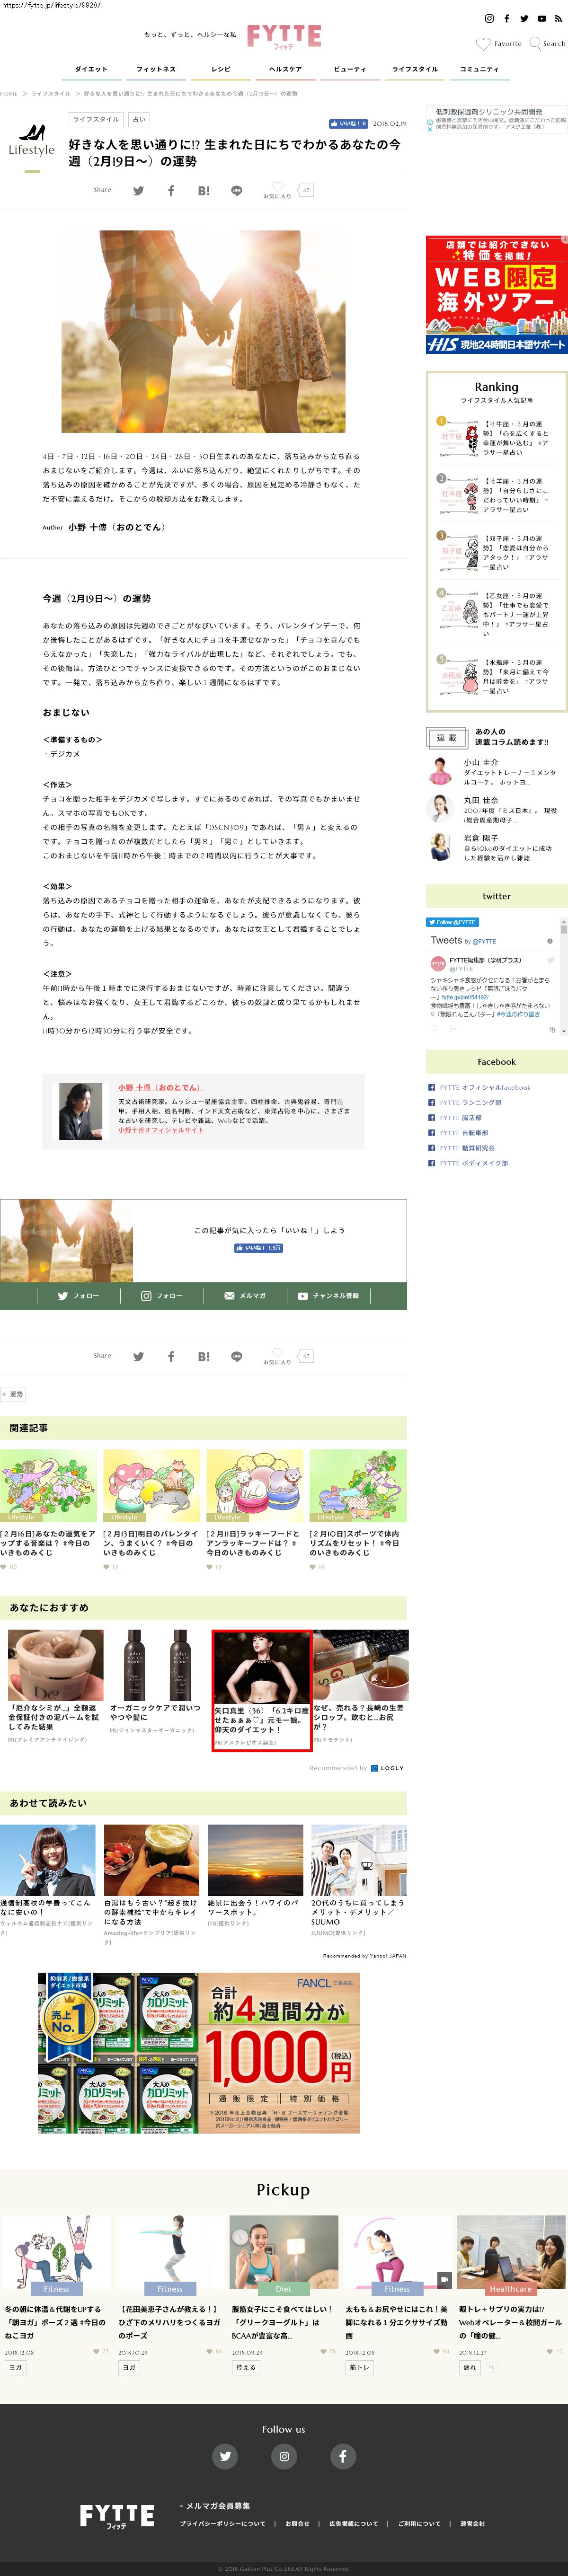Click the Instagram フォロー button in green bar

point(161,1295)
